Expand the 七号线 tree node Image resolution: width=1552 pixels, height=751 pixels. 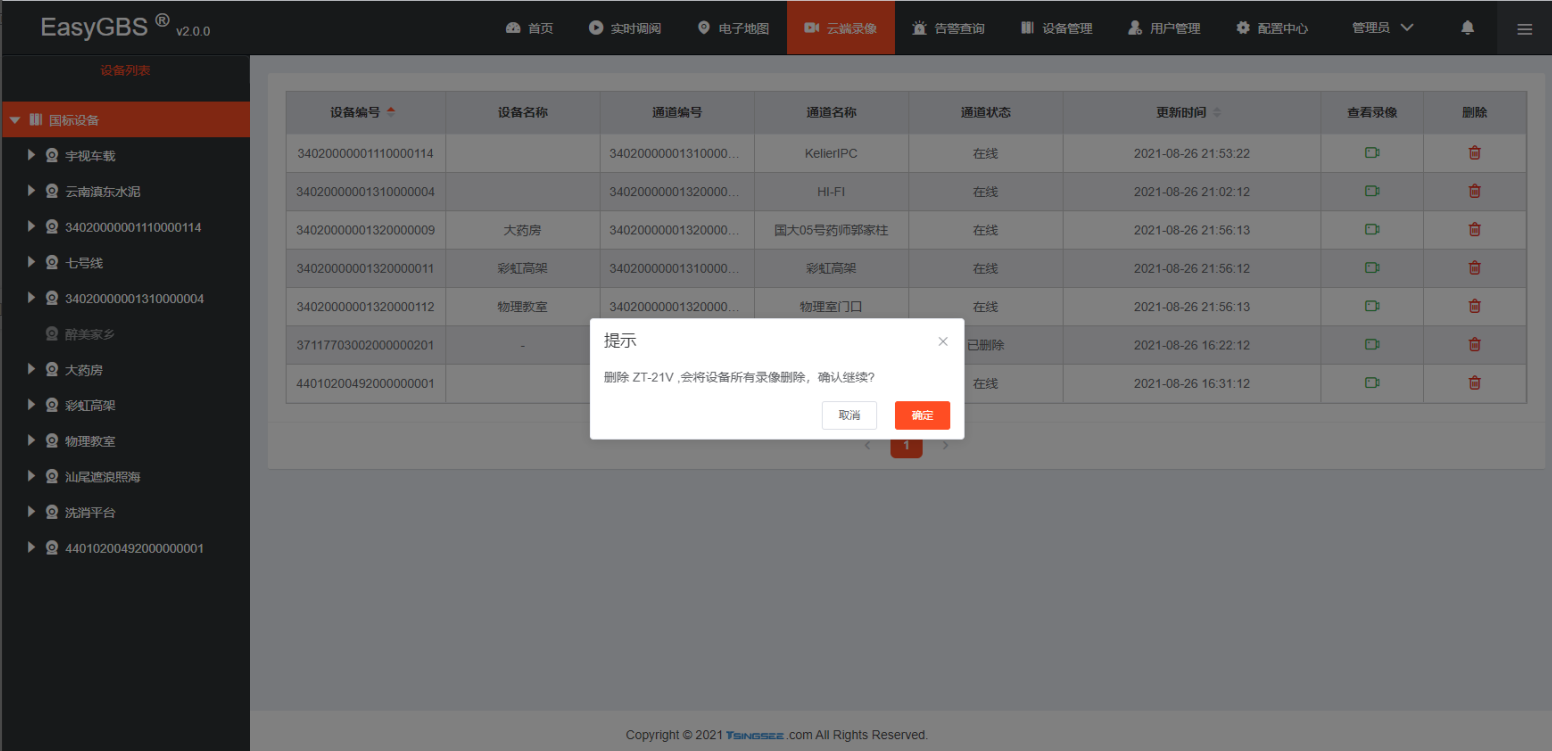(32, 262)
